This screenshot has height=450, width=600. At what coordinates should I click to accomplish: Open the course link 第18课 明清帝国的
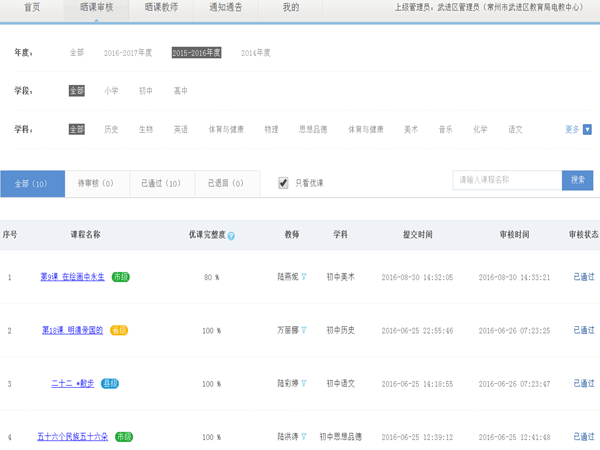tap(74, 330)
